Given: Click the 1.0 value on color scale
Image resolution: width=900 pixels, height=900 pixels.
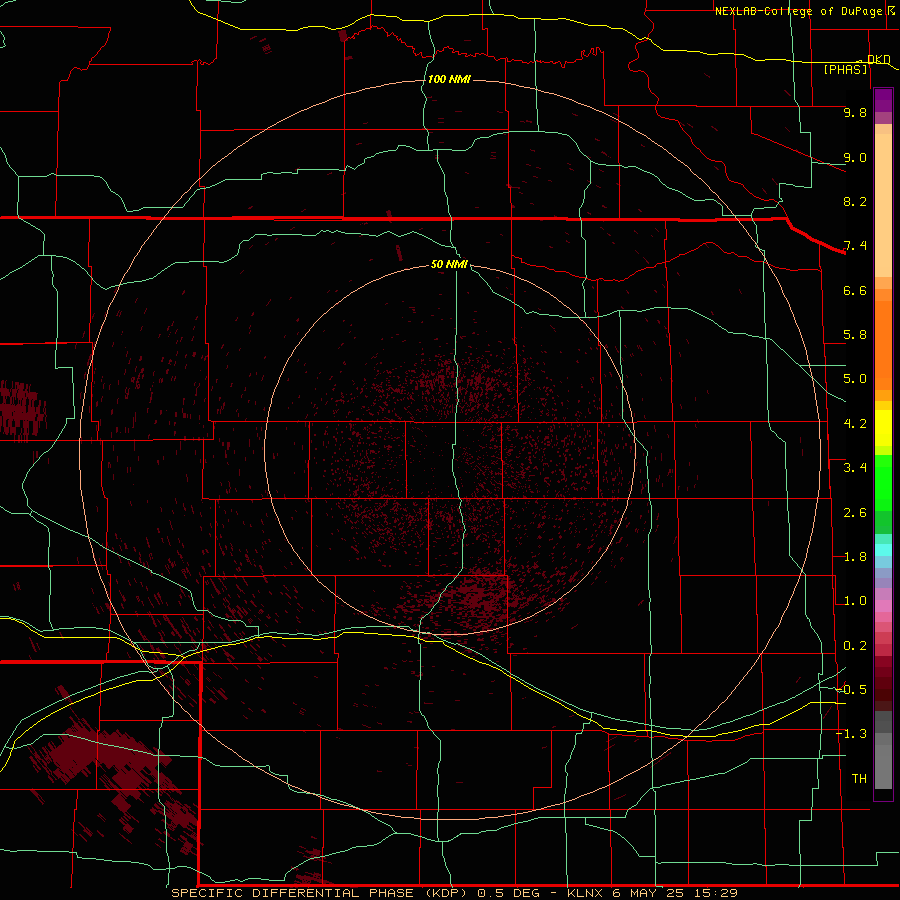Looking at the screenshot, I should point(855,601).
